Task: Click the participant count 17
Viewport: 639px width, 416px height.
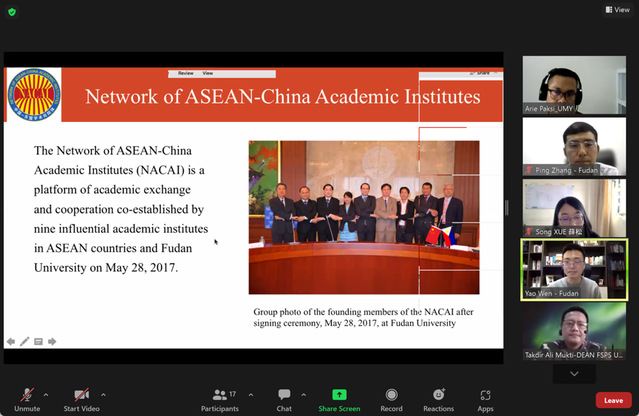Action: (x=232, y=394)
